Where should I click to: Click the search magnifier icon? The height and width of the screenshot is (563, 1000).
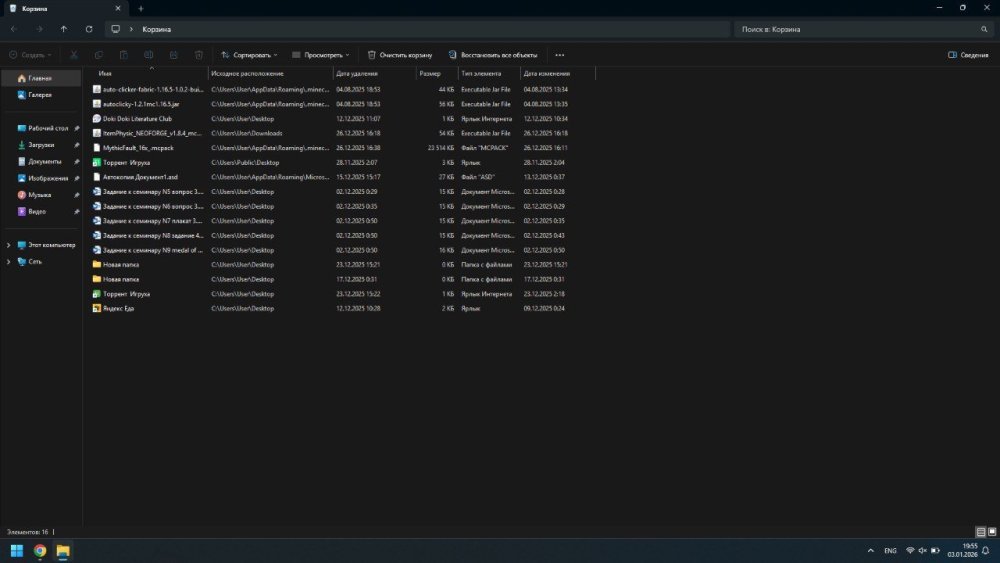point(984,29)
